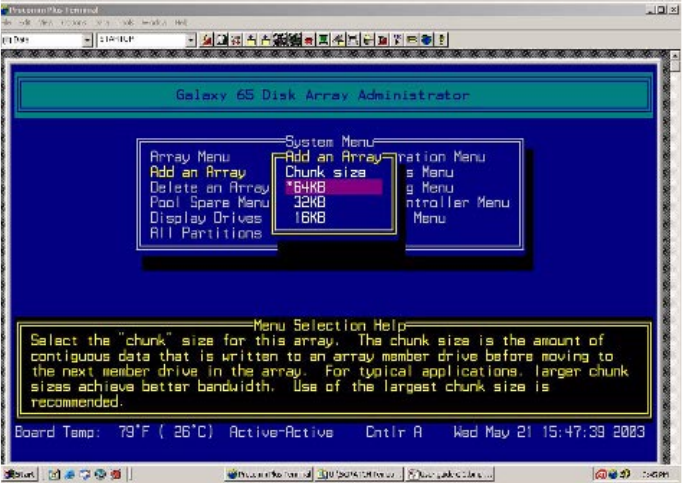This screenshot has height=483, width=682.
Task: Click the Windows Start button
Action: coord(19,473)
